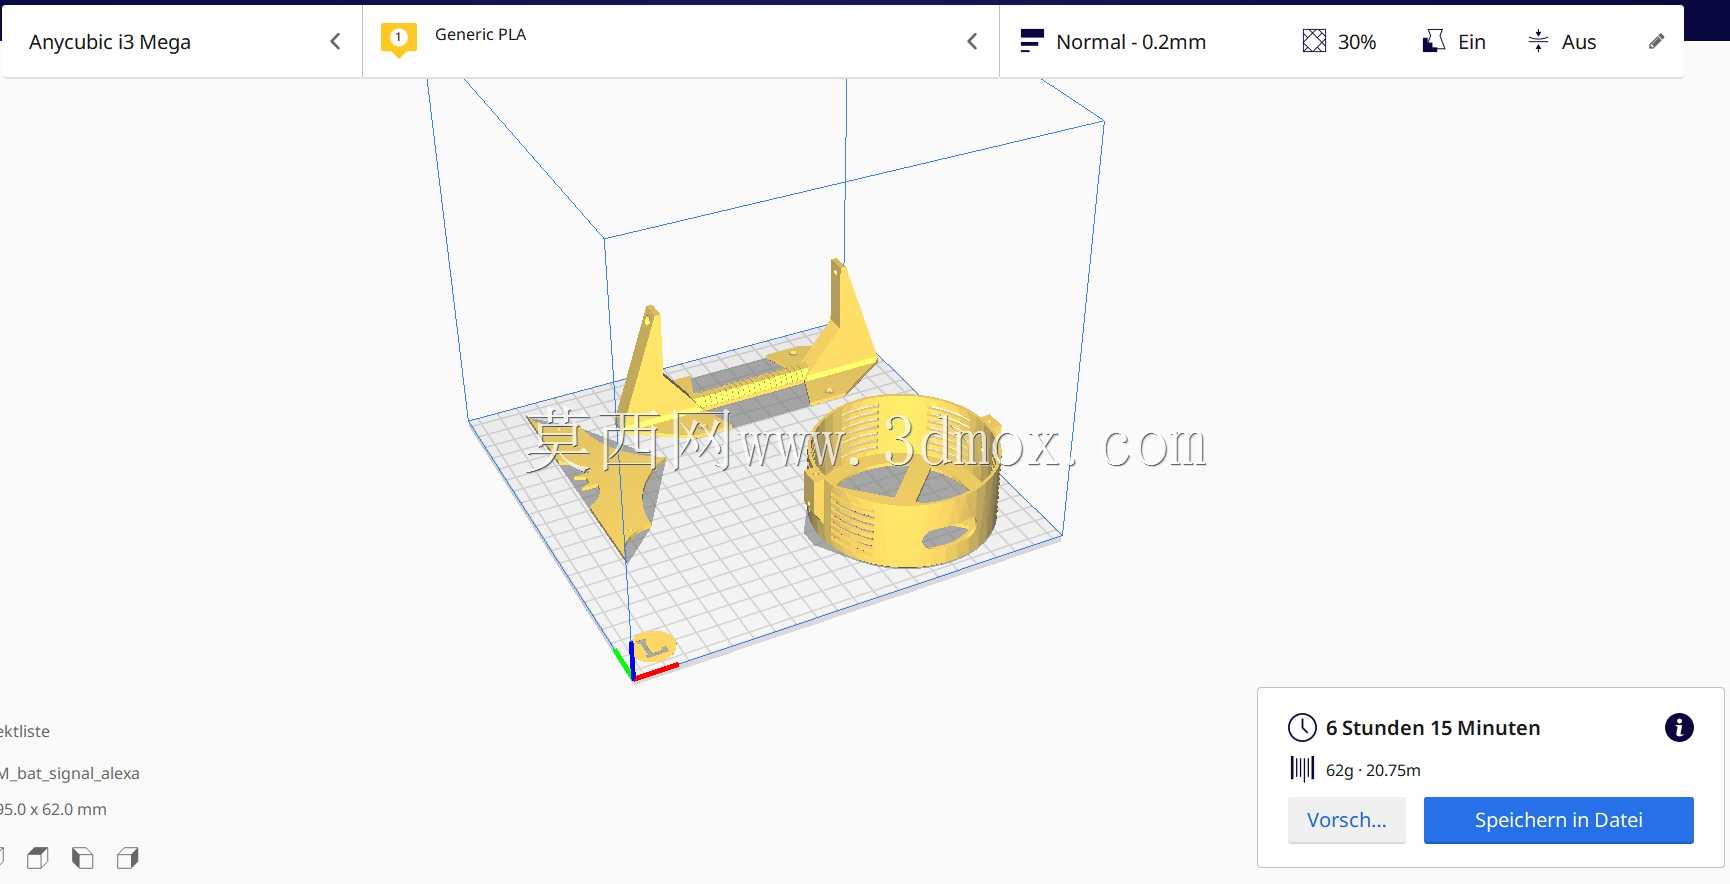
Task: Switch to the third view-orientation cube icon
Action: click(83, 857)
